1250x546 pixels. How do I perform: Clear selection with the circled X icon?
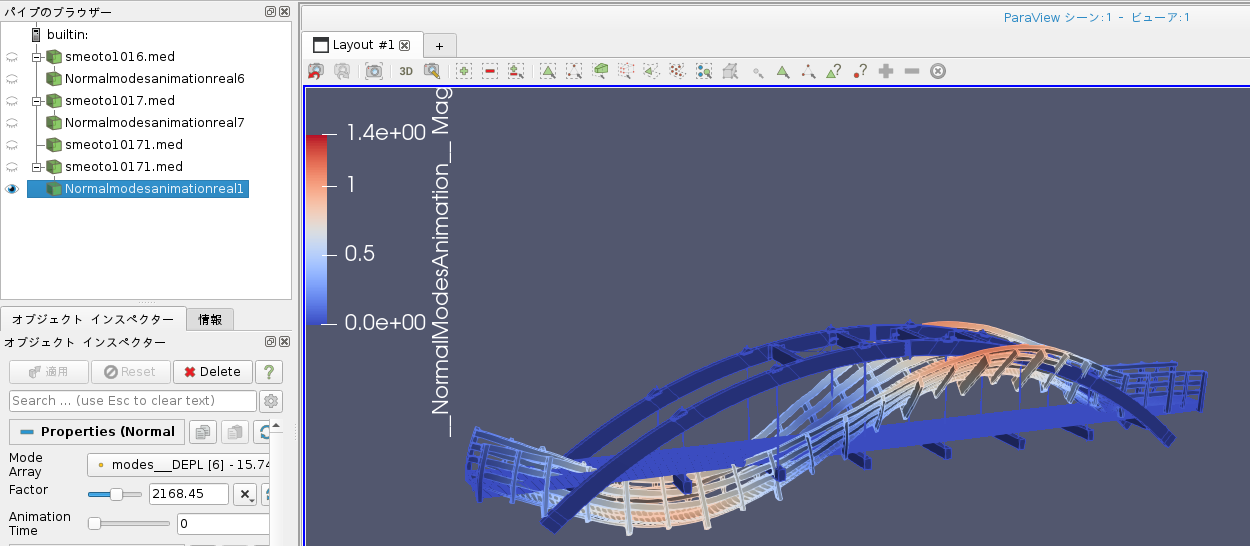(937, 71)
